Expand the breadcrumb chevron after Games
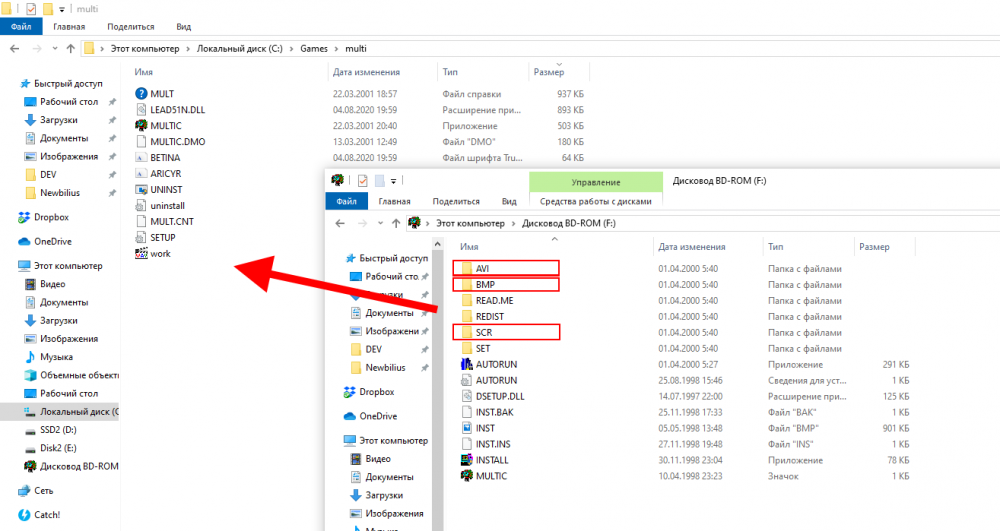 point(336,48)
